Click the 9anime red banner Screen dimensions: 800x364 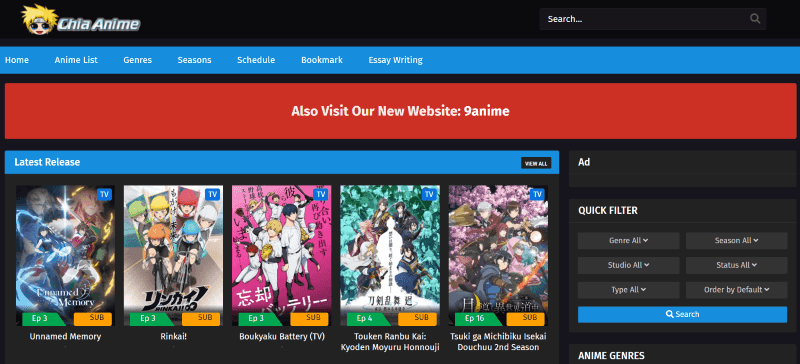click(x=401, y=111)
